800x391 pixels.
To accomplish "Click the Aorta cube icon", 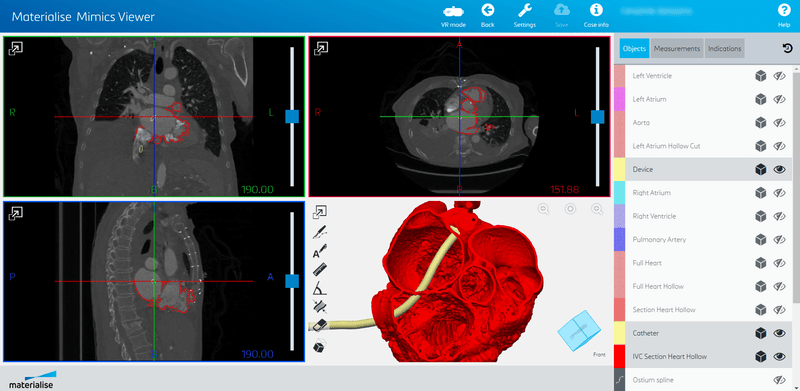I will (x=761, y=123).
